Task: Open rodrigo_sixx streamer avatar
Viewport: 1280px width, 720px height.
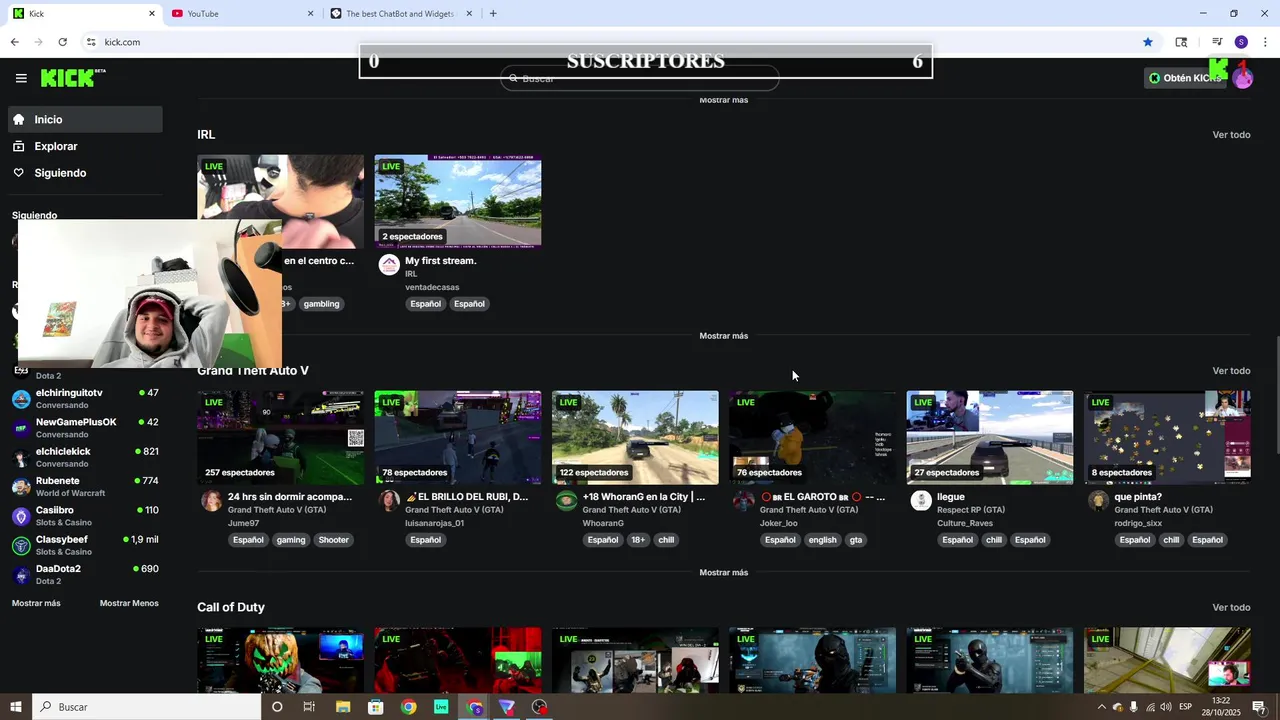Action: coord(1099,501)
